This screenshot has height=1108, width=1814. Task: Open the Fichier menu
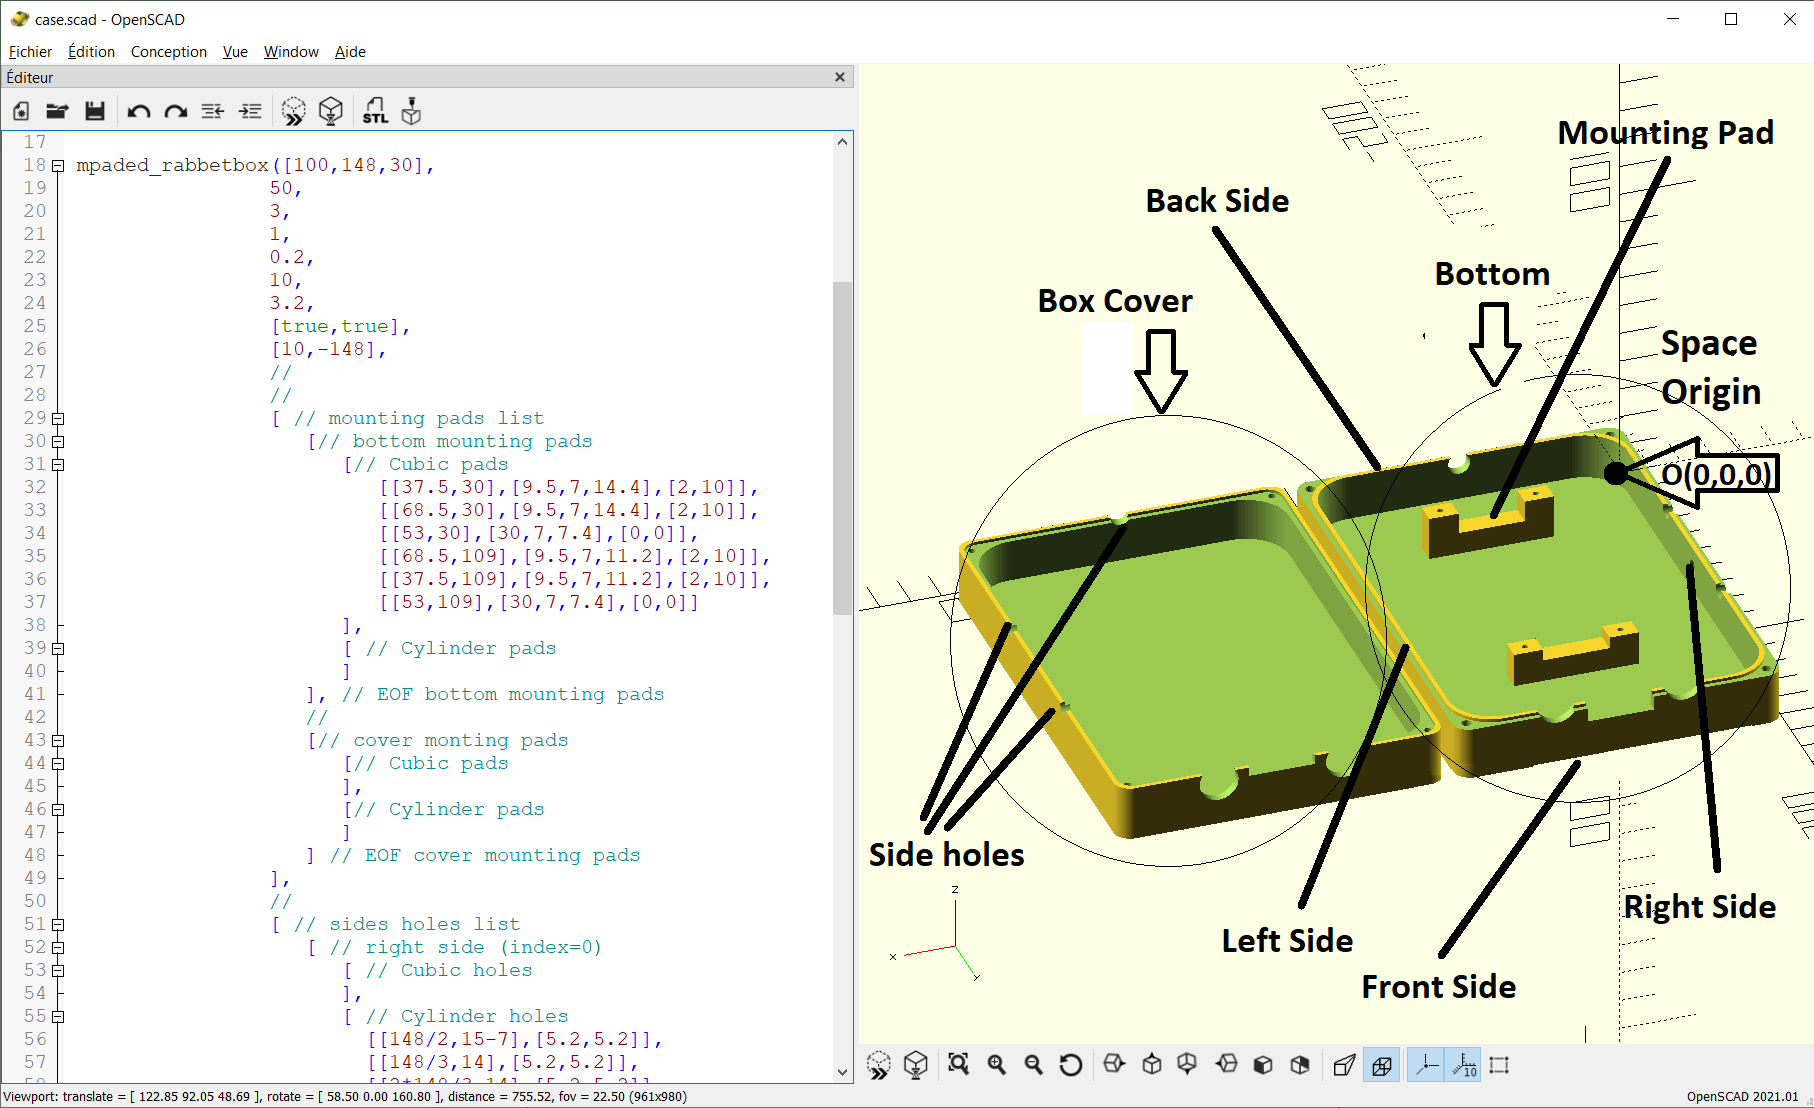(30, 52)
